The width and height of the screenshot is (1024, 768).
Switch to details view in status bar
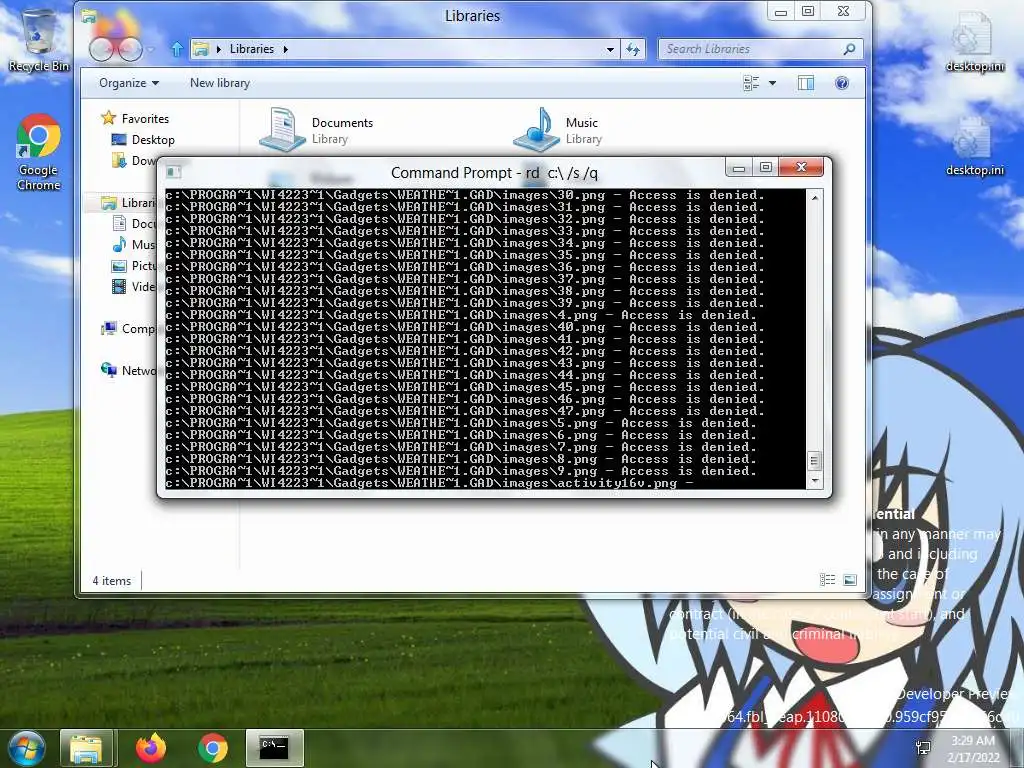pyautogui.click(x=827, y=580)
